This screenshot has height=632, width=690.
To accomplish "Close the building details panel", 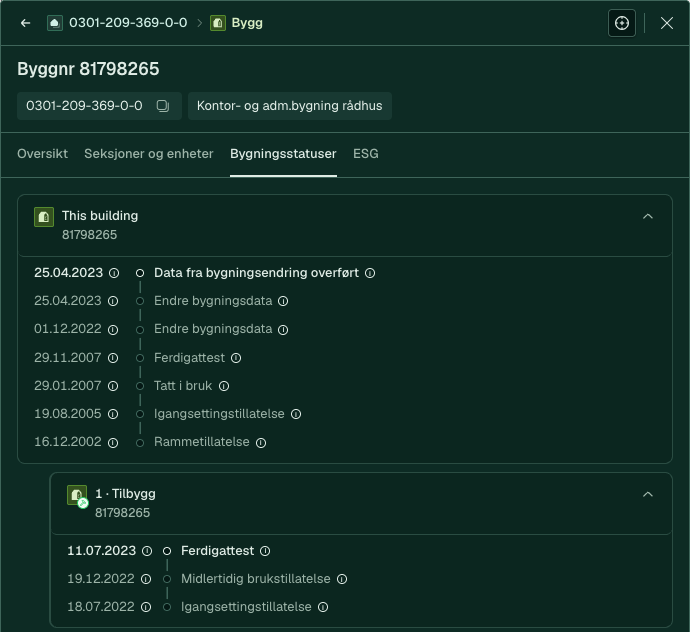I will 667,23.
